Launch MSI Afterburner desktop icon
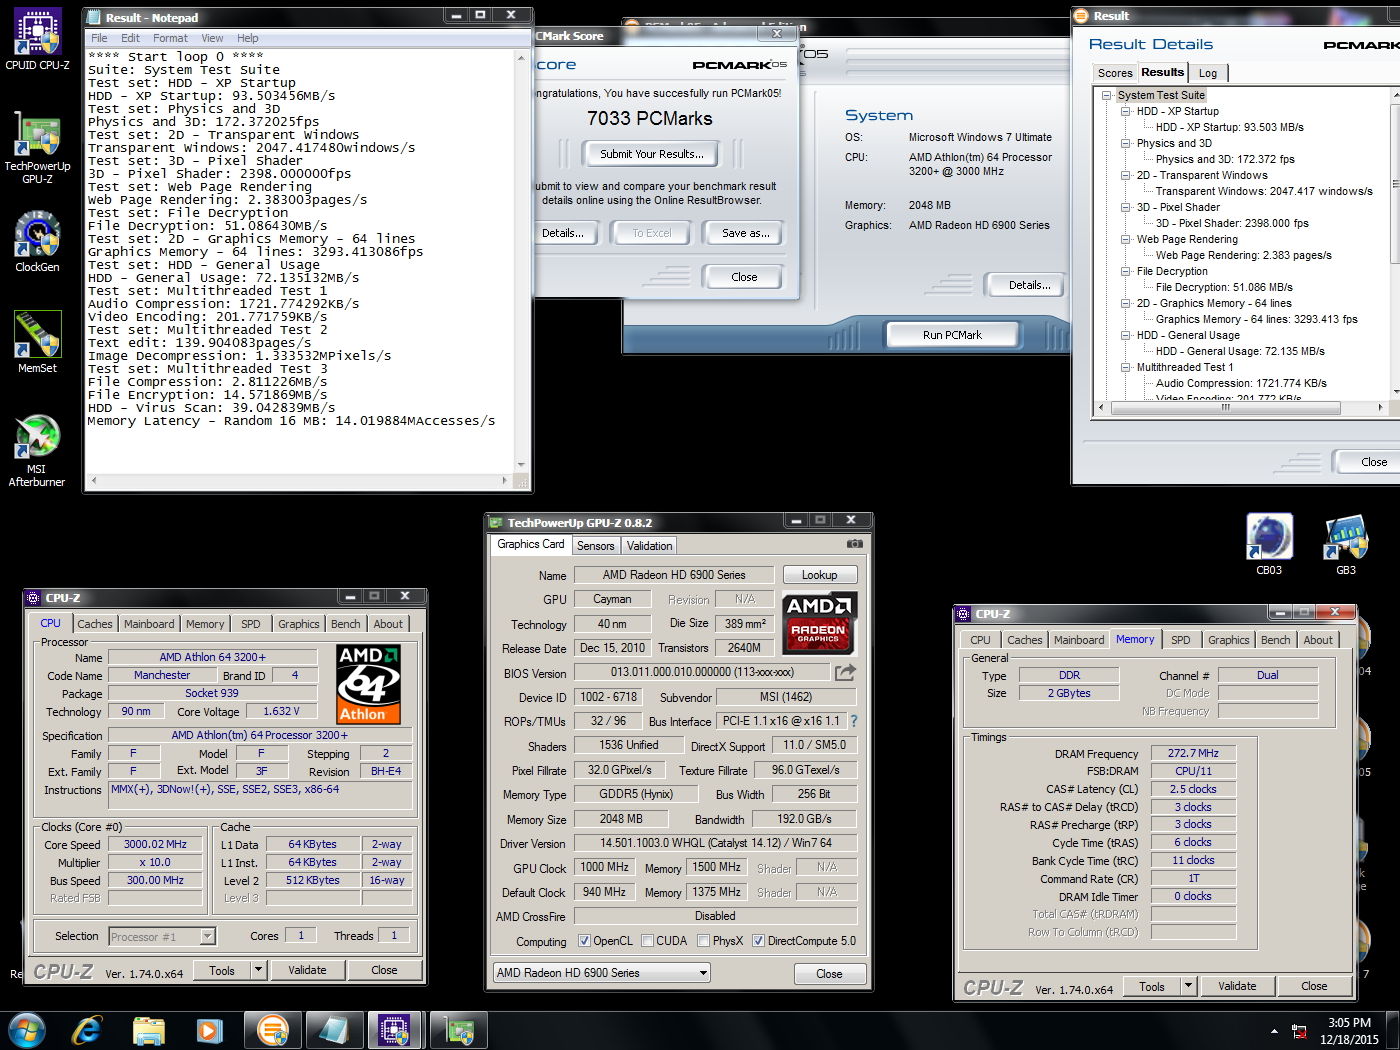The image size is (1400, 1050). (37, 451)
